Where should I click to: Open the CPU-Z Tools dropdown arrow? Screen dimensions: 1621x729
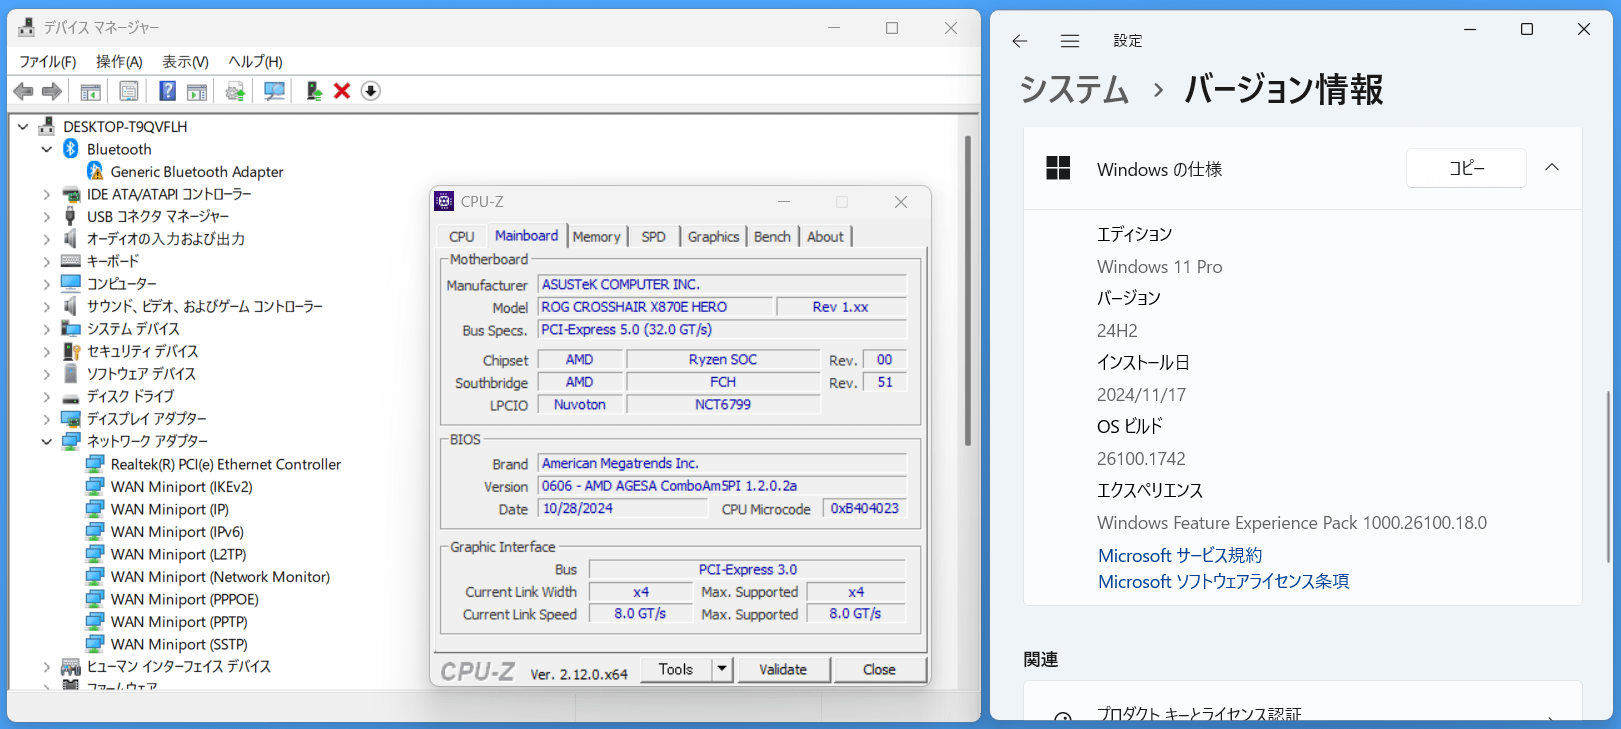(x=723, y=669)
